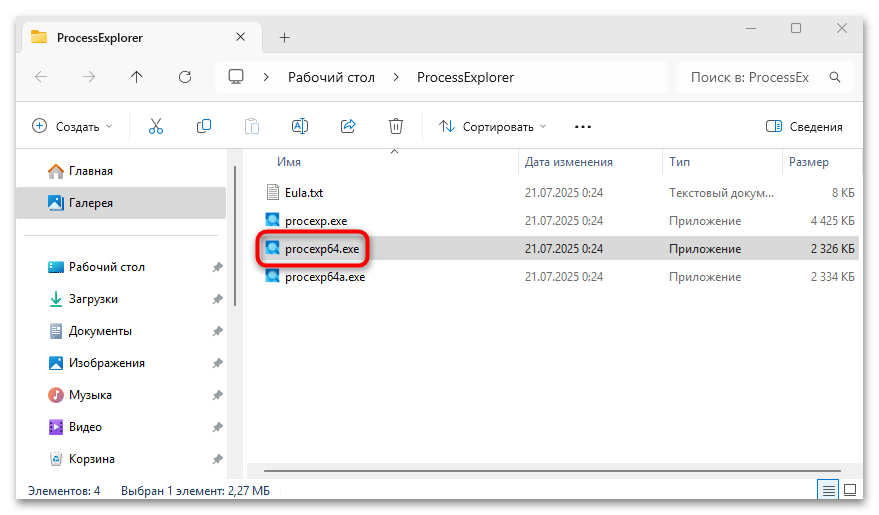The width and height of the screenshot is (879, 515).
Task: Click the Eula.txt file icon
Action: [x=272, y=193]
